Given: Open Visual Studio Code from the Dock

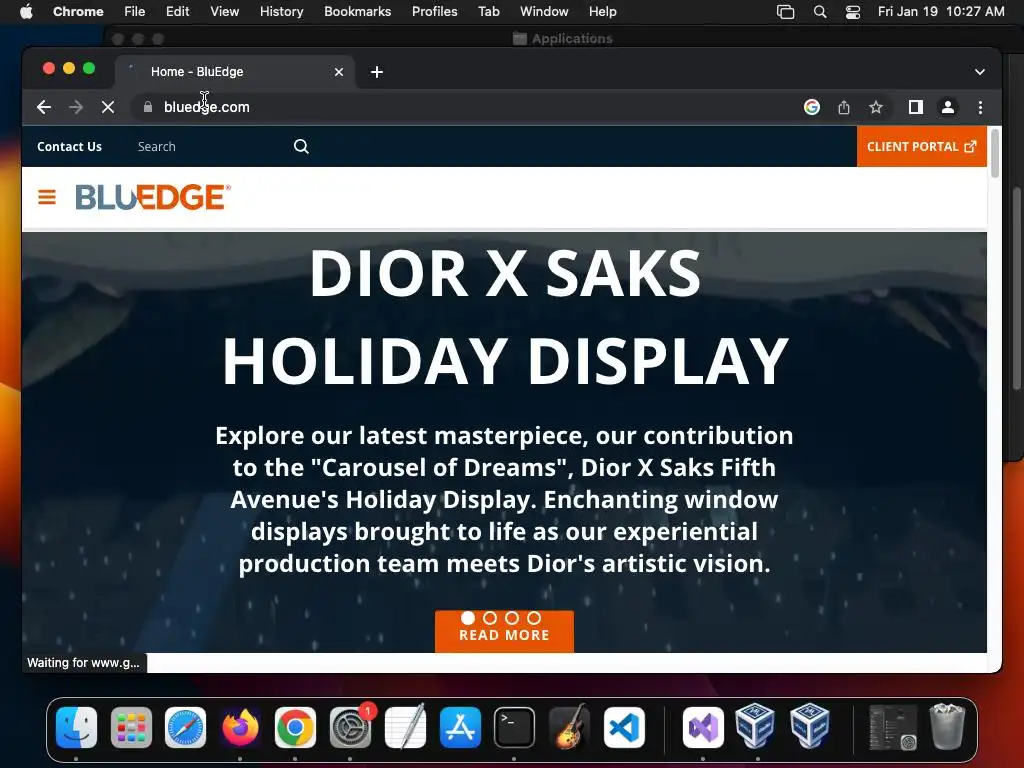Looking at the screenshot, I should (x=624, y=728).
